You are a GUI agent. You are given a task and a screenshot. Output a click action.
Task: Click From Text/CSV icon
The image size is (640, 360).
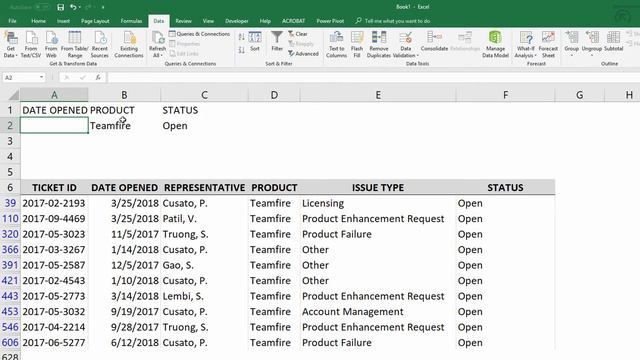tap(31, 45)
